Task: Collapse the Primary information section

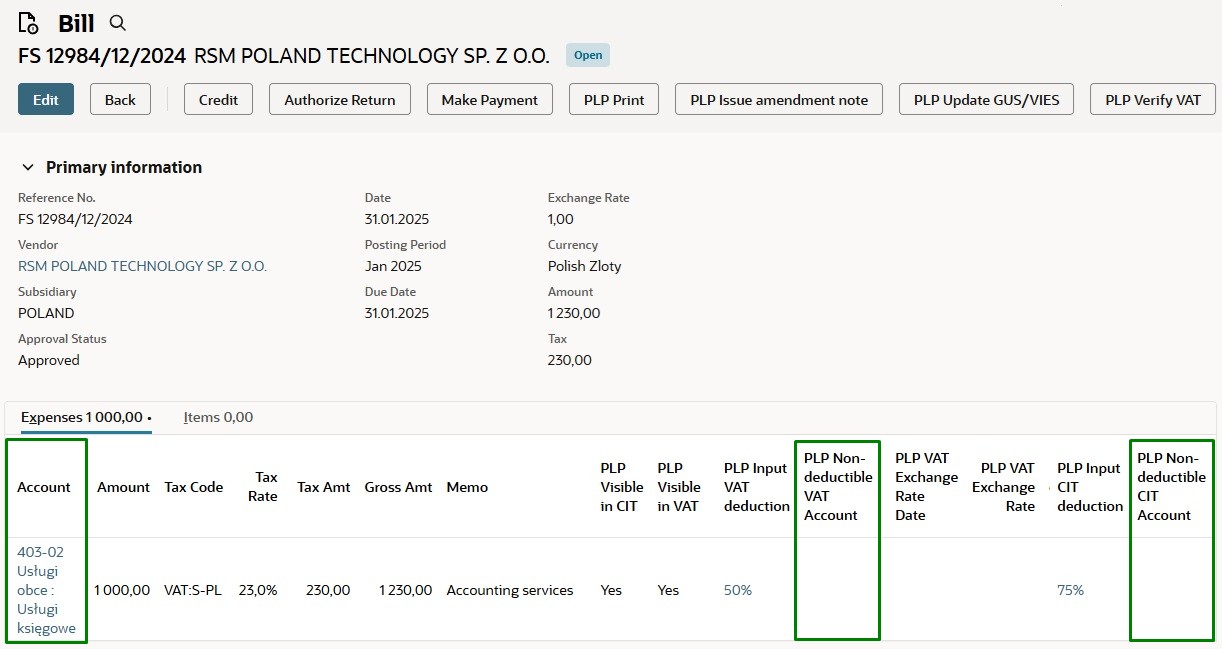Action: point(28,167)
